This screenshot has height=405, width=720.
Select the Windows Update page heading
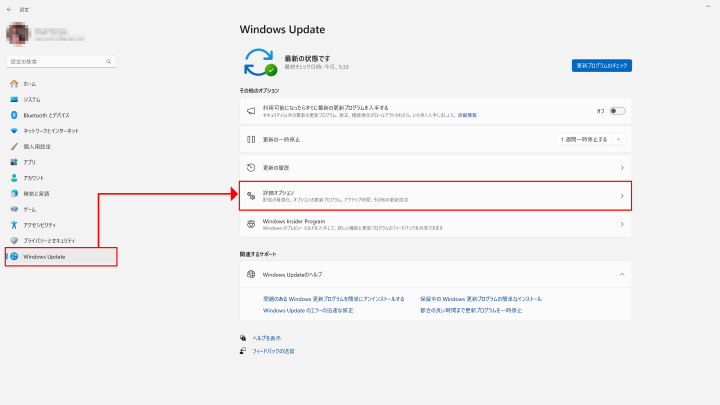pyautogui.click(x=282, y=29)
